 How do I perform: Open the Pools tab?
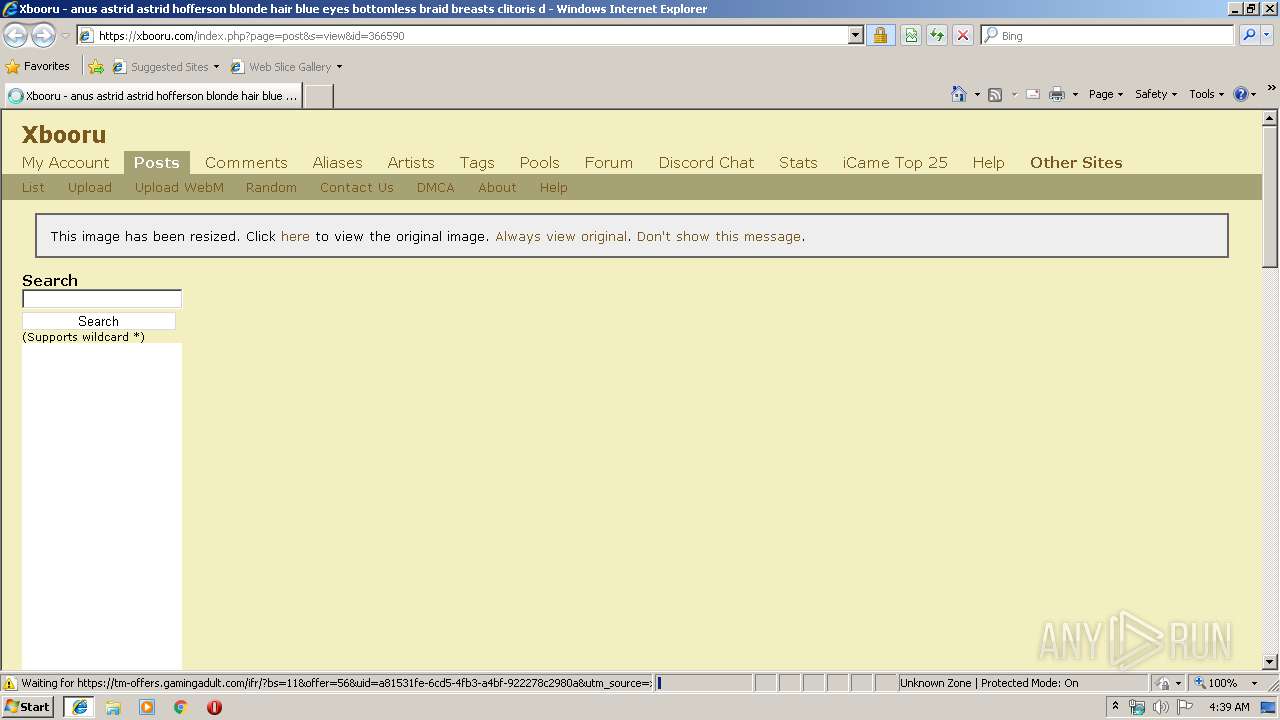[x=539, y=163]
